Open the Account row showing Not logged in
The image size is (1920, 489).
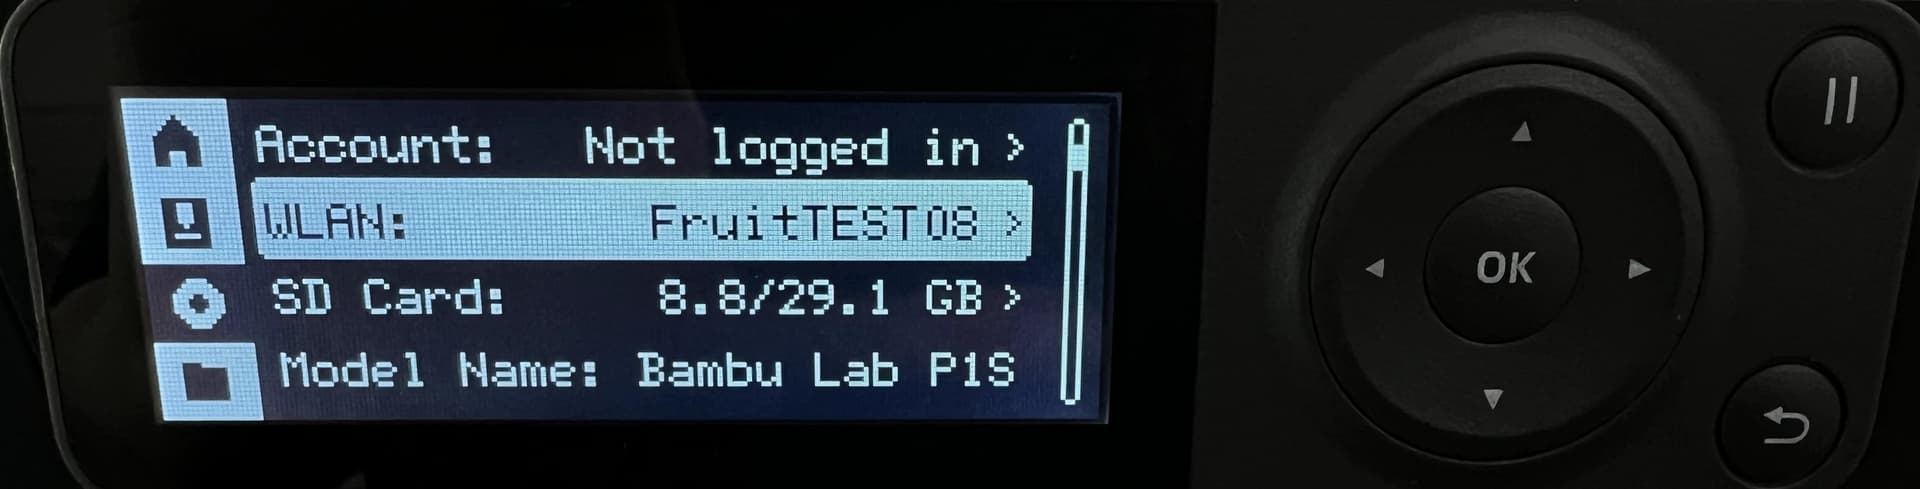tap(640, 146)
